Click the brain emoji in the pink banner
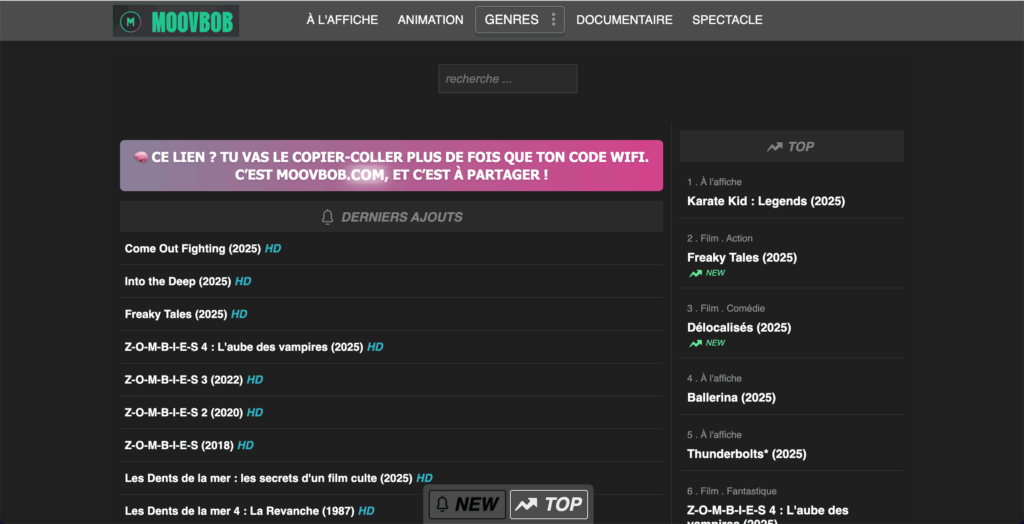This screenshot has height=524, width=1024. click(140, 157)
